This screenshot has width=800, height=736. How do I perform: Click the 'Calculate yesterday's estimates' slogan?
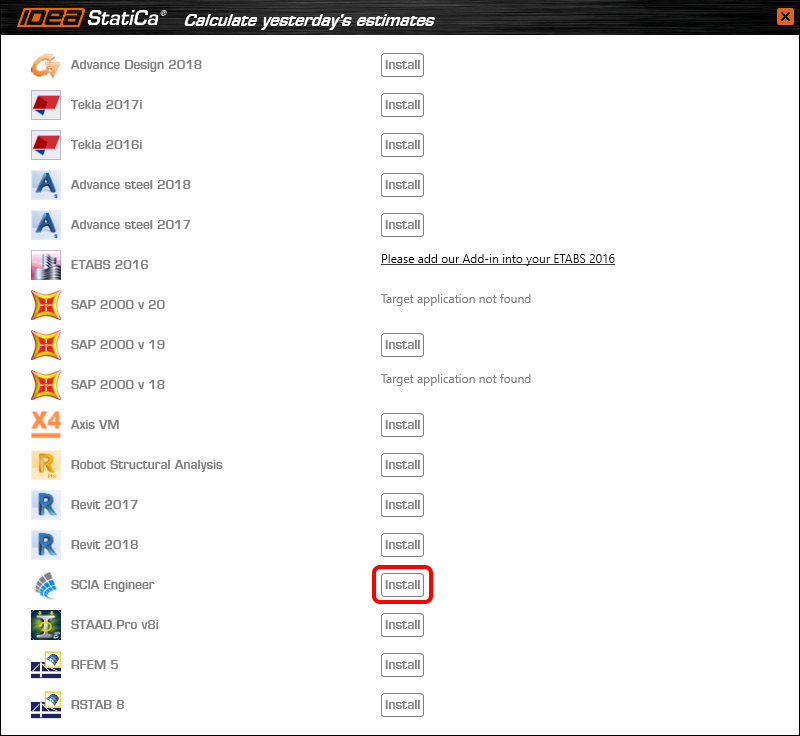pos(309,20)
